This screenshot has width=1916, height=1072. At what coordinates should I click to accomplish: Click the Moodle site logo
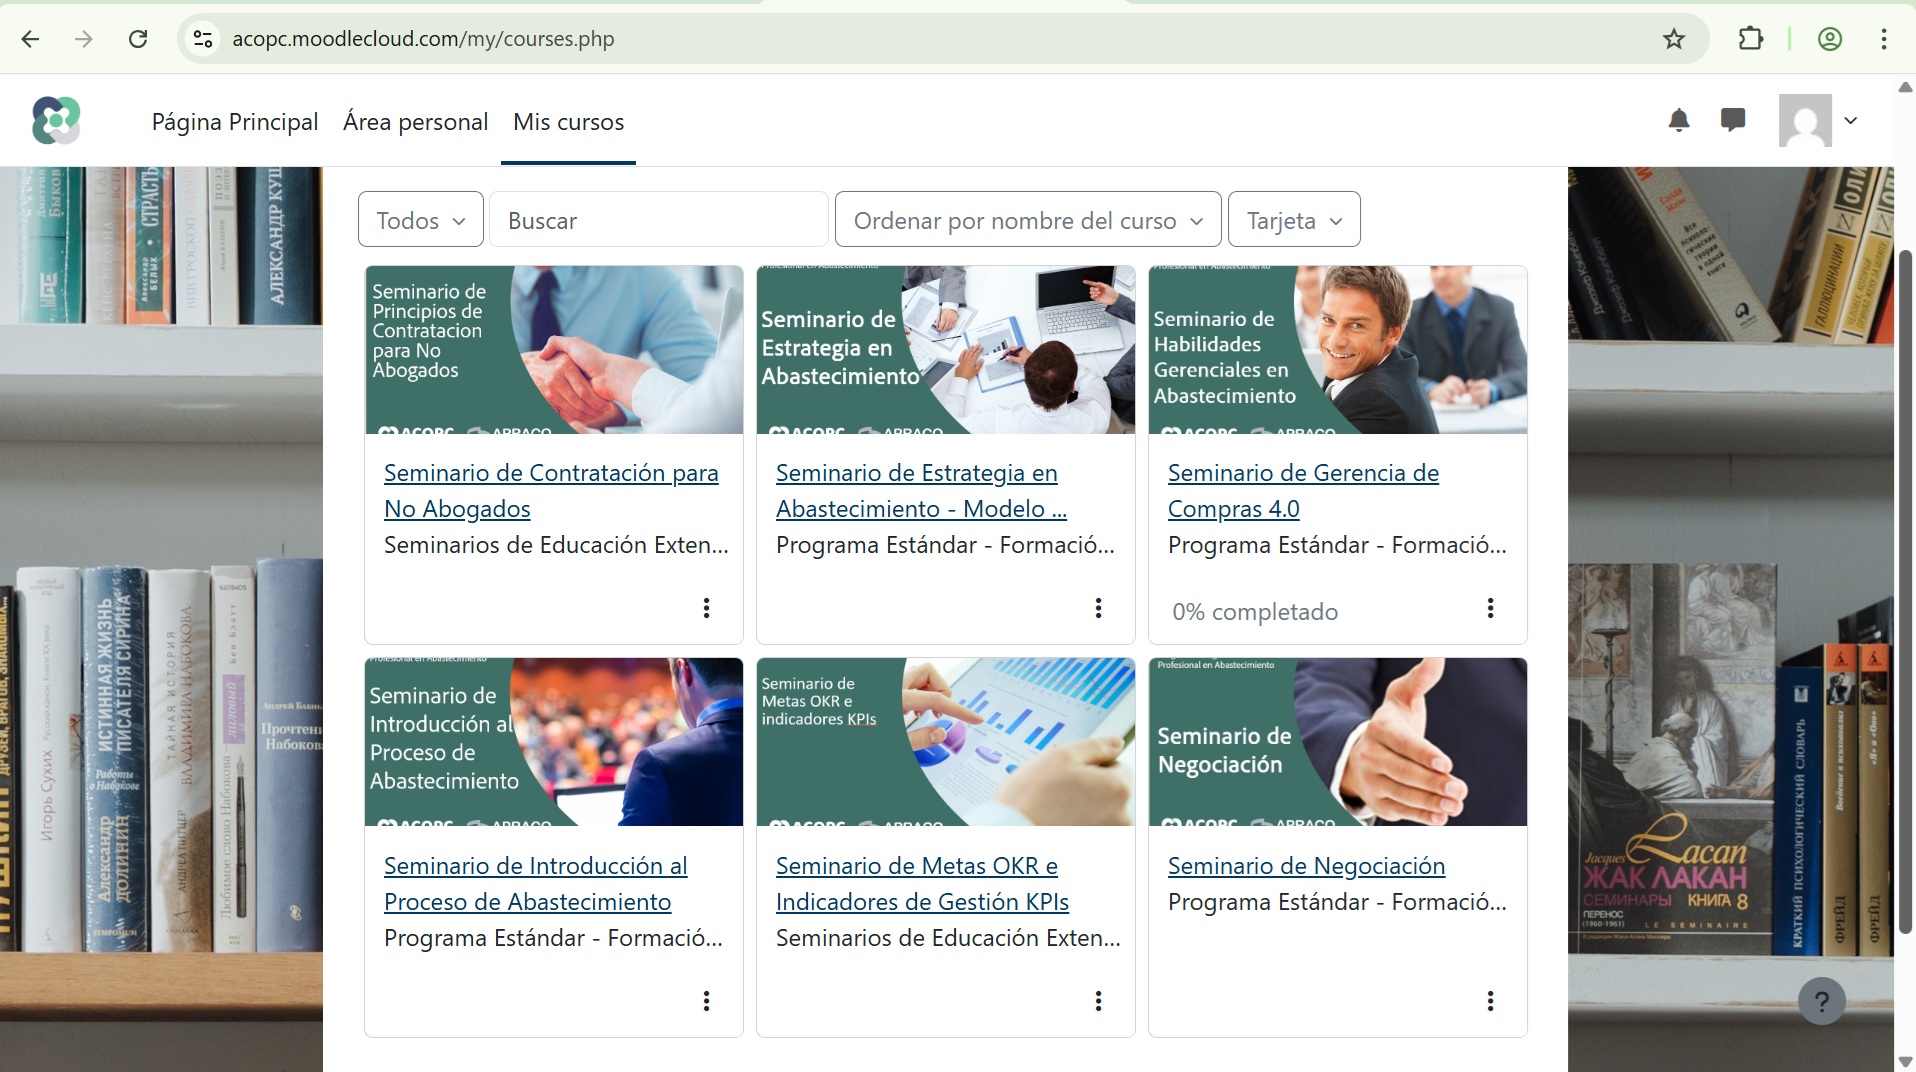pos(56,121)
